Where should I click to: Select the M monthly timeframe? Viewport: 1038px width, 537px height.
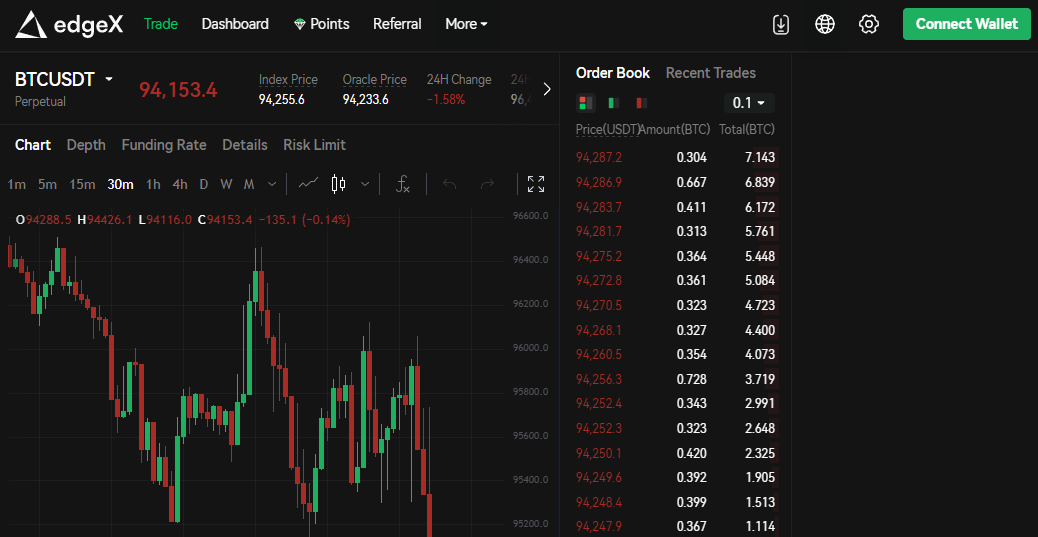[249, 184]
